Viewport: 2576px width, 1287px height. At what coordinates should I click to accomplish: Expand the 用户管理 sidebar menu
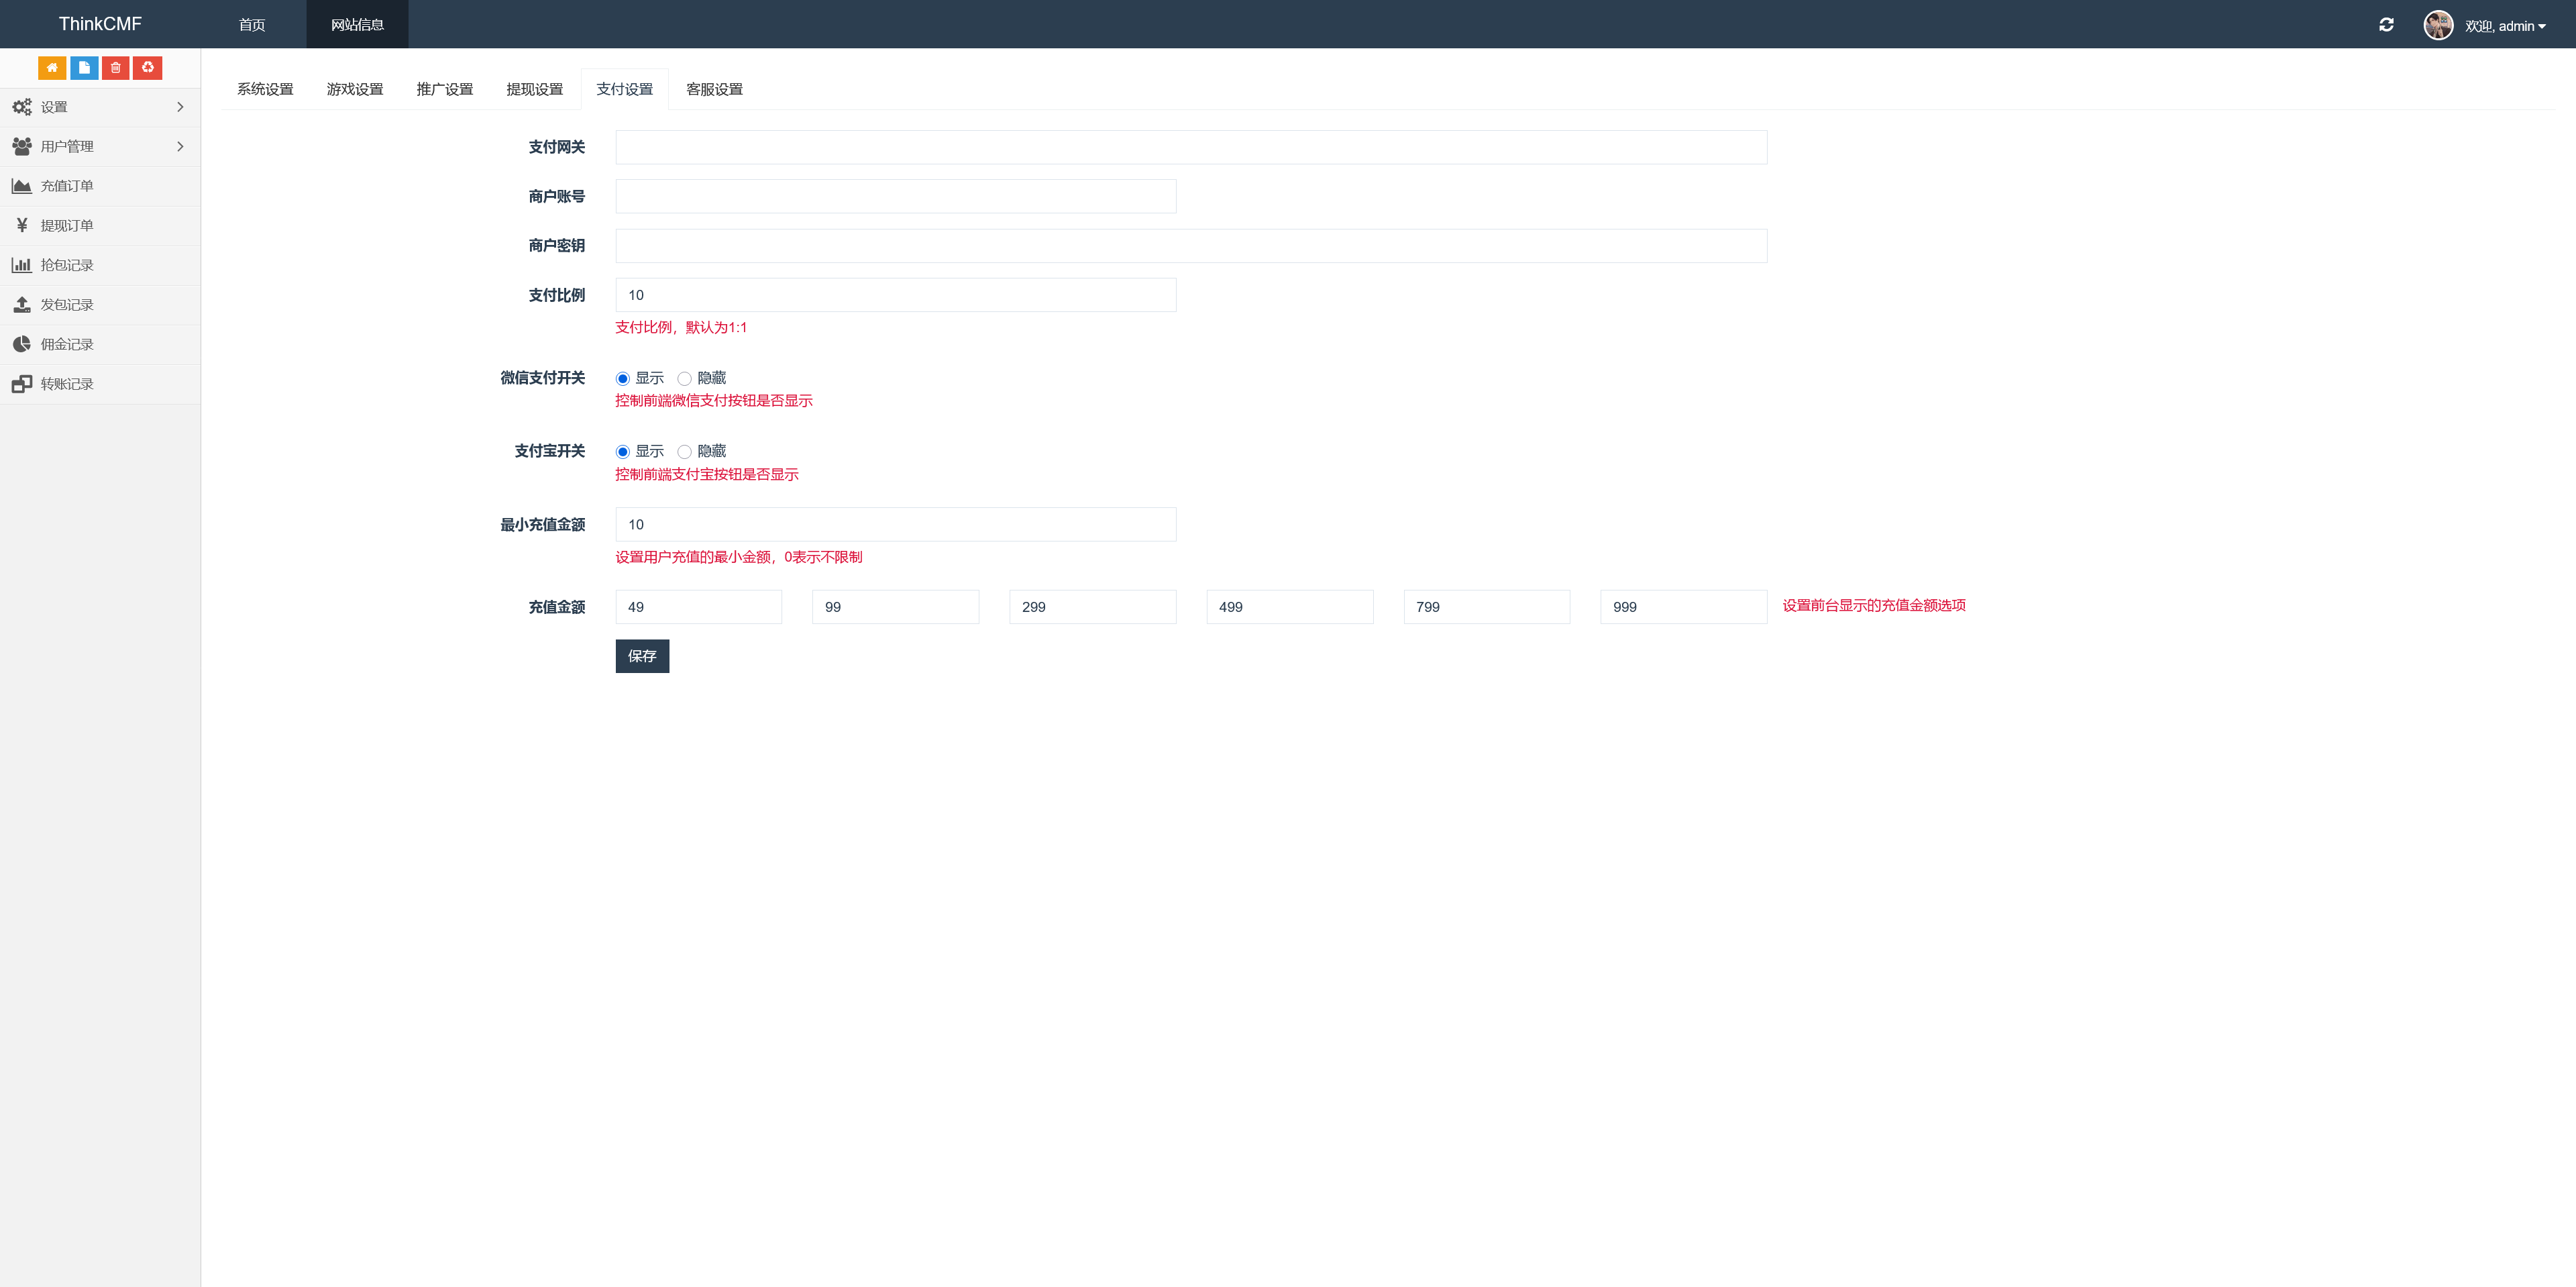click(x=100, y=146)
